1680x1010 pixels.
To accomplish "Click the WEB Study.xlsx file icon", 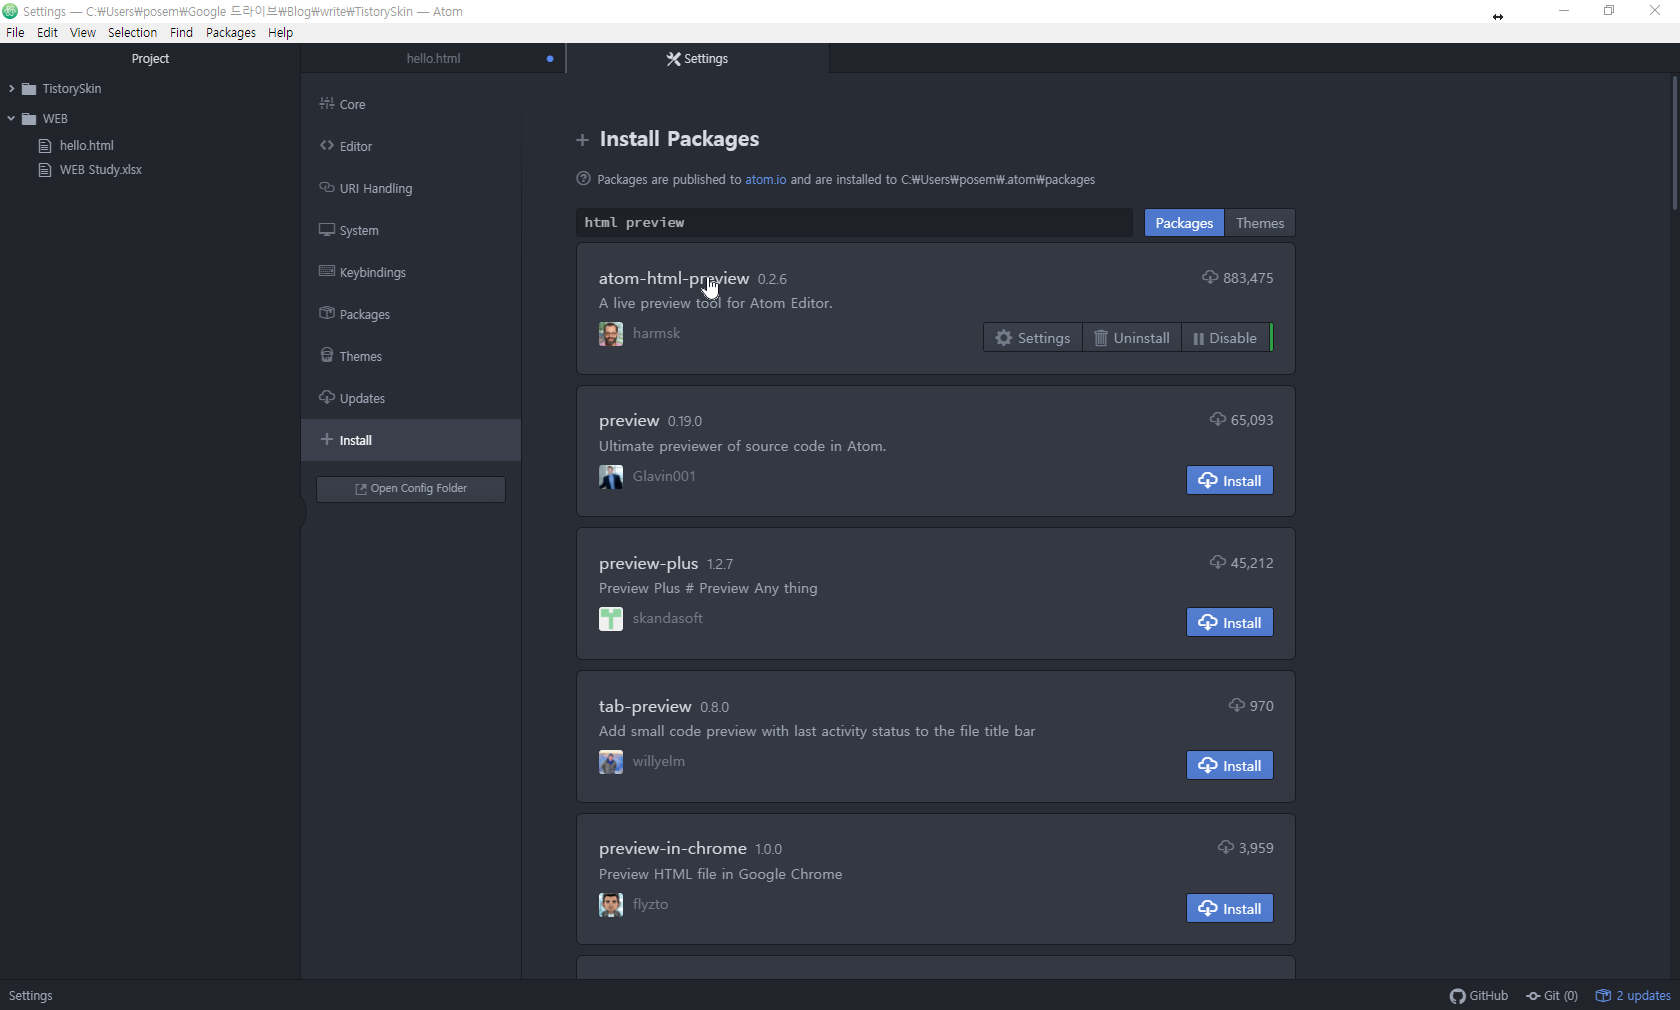I will click(45, 170).
